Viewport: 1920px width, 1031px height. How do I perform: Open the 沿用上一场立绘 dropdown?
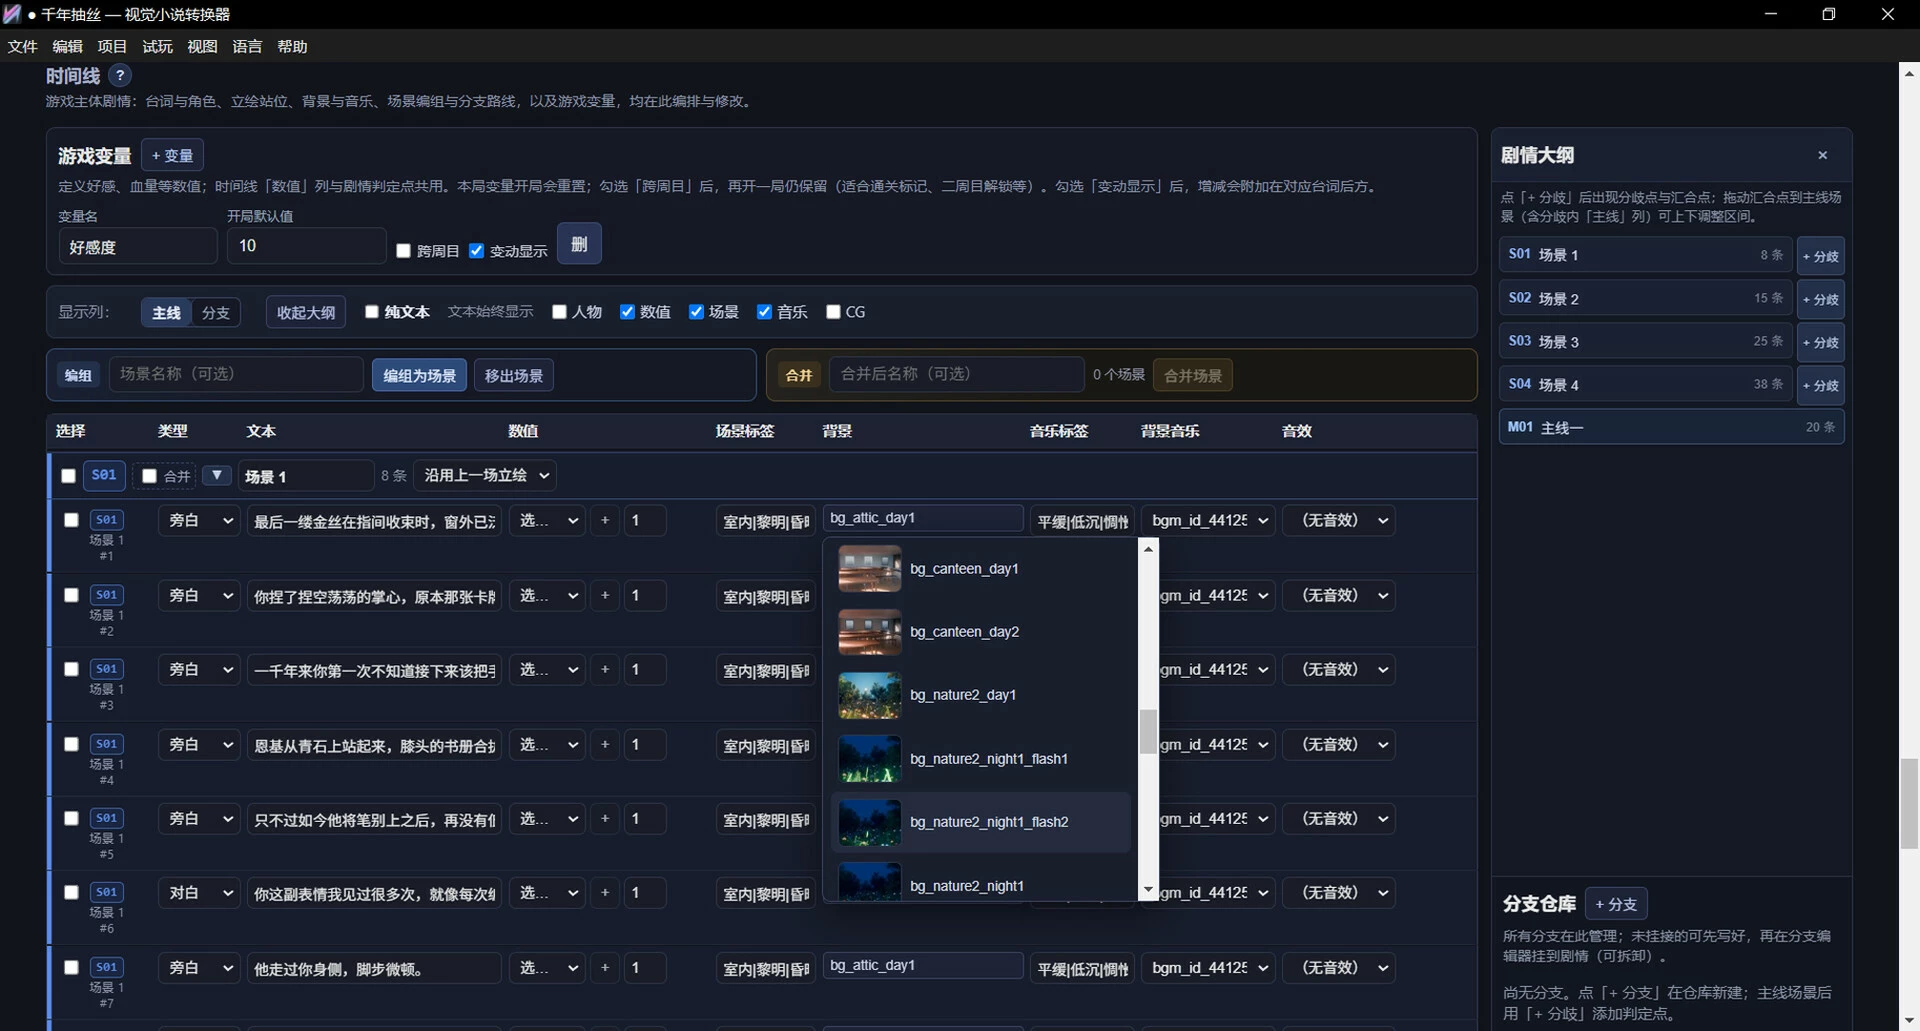(486, 476)
